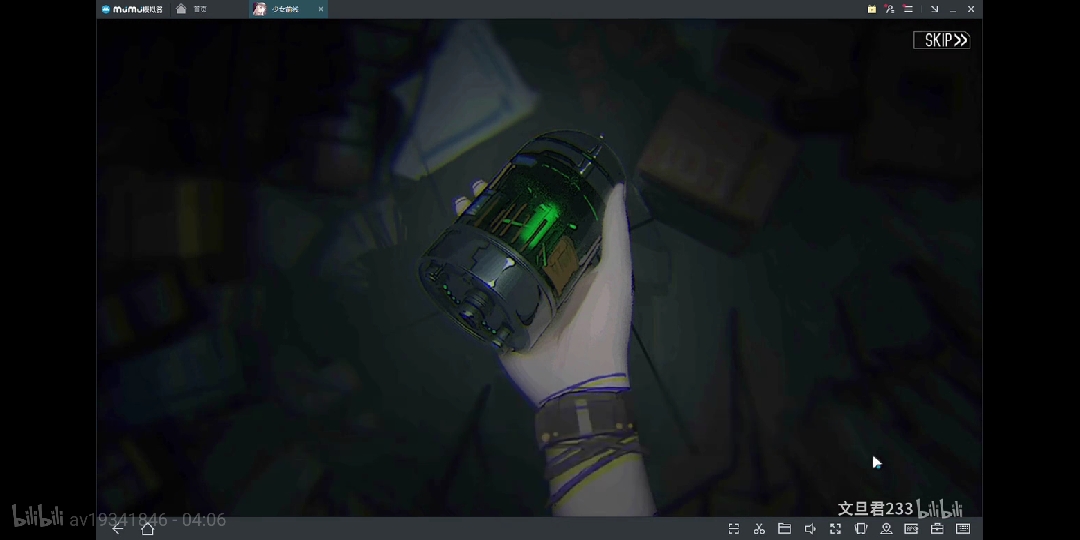This screenshot has width=1080, height=540.
Task: Open the shared folder icon
Action: pos(785,528)
